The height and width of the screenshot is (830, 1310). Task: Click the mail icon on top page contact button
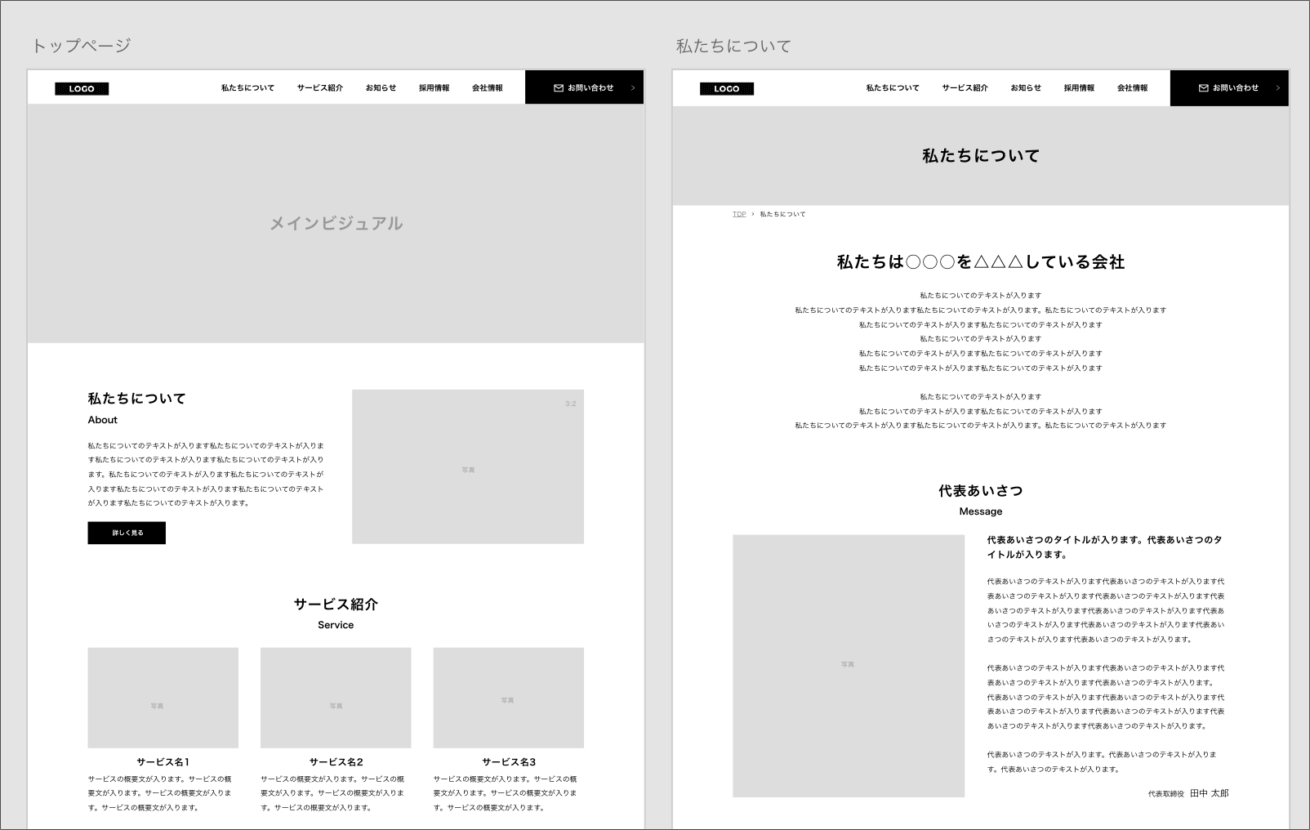[x=557, y=87]
